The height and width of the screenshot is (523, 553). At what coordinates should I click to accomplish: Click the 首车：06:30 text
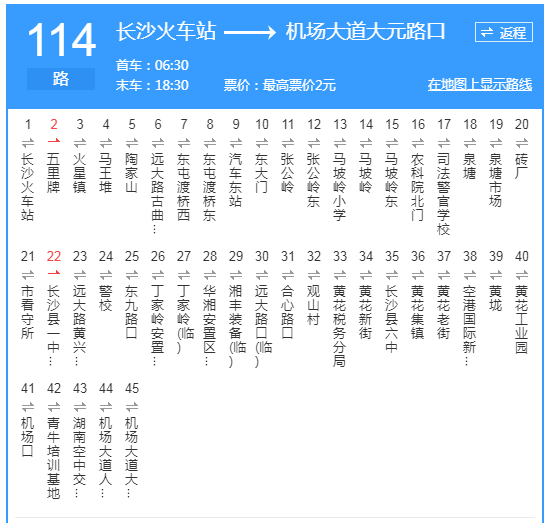[152, 65]
